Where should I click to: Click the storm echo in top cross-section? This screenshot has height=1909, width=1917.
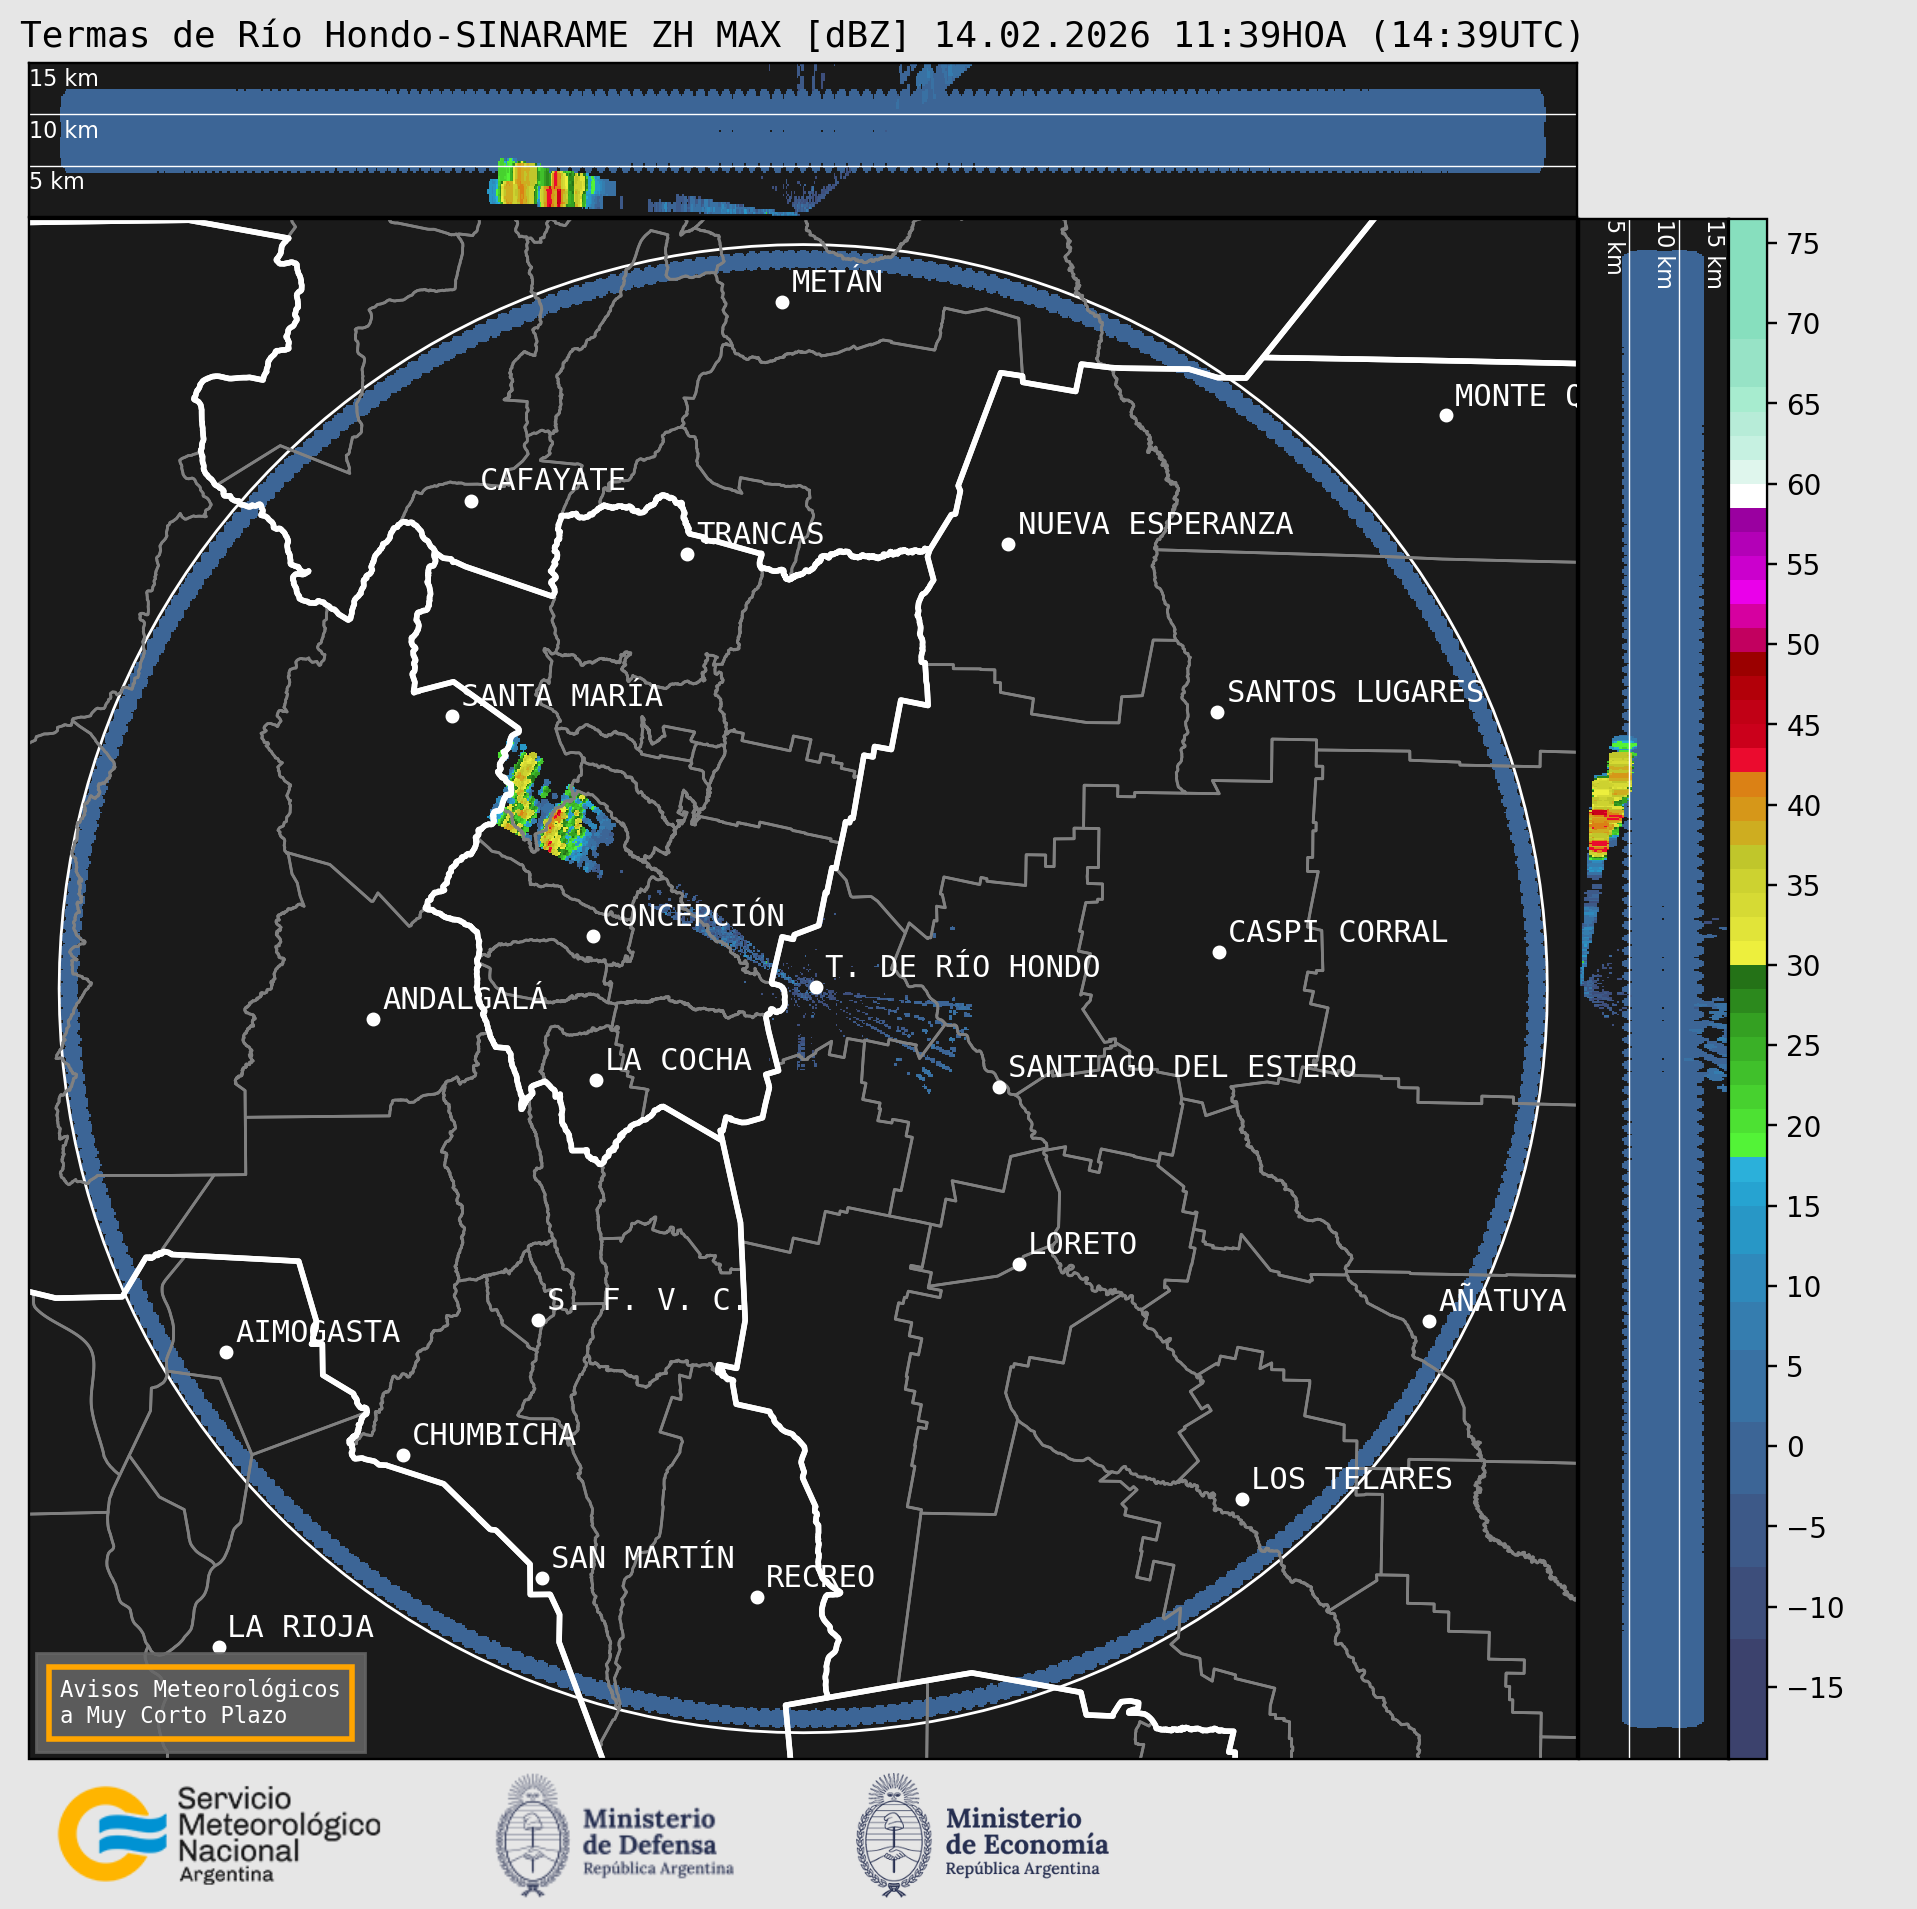[545, 185]
